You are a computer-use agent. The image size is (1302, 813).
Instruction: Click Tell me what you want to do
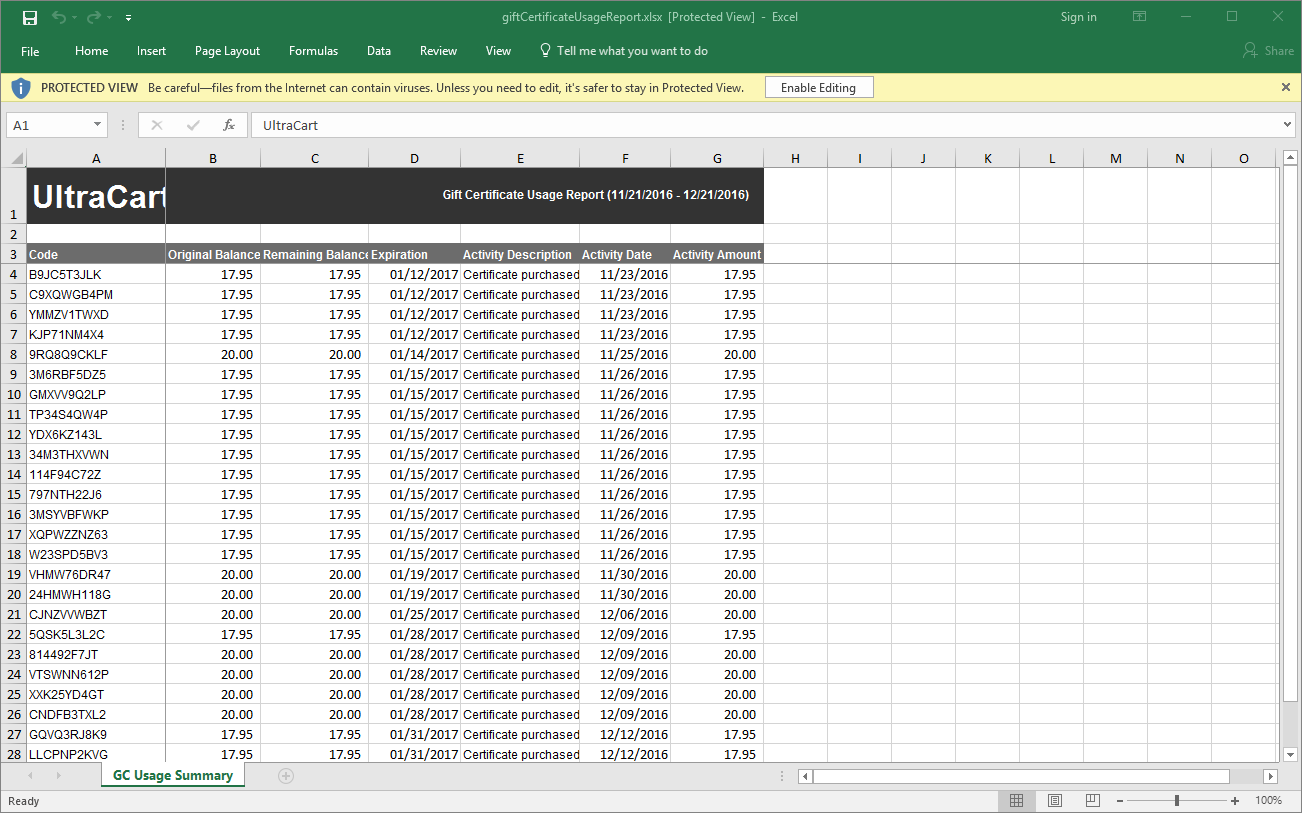[x=632, y=51]
